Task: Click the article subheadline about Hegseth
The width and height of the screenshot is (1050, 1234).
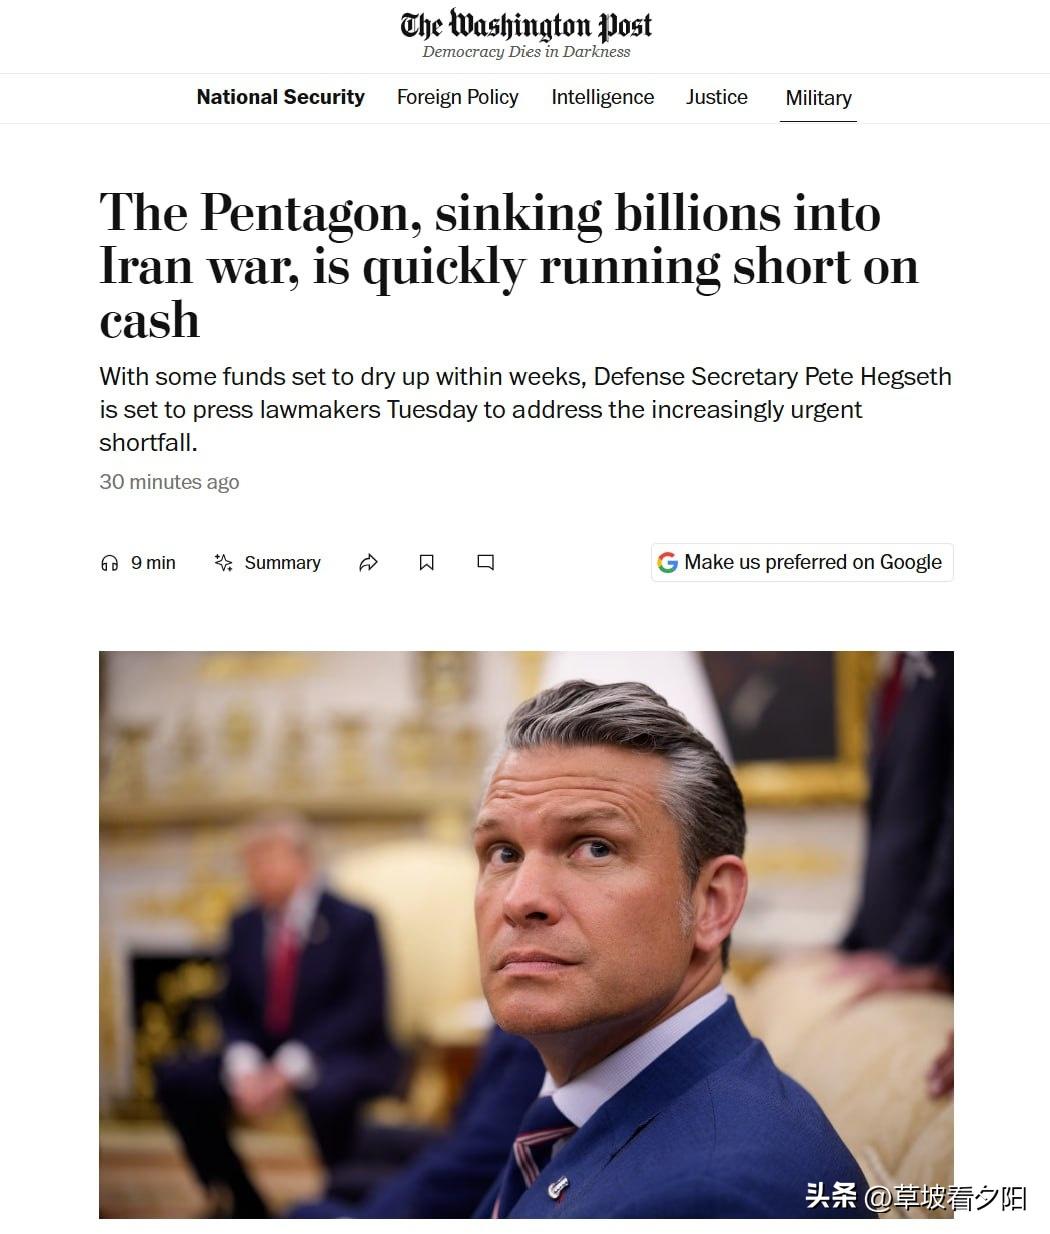Action: click(x=525, y=409)
